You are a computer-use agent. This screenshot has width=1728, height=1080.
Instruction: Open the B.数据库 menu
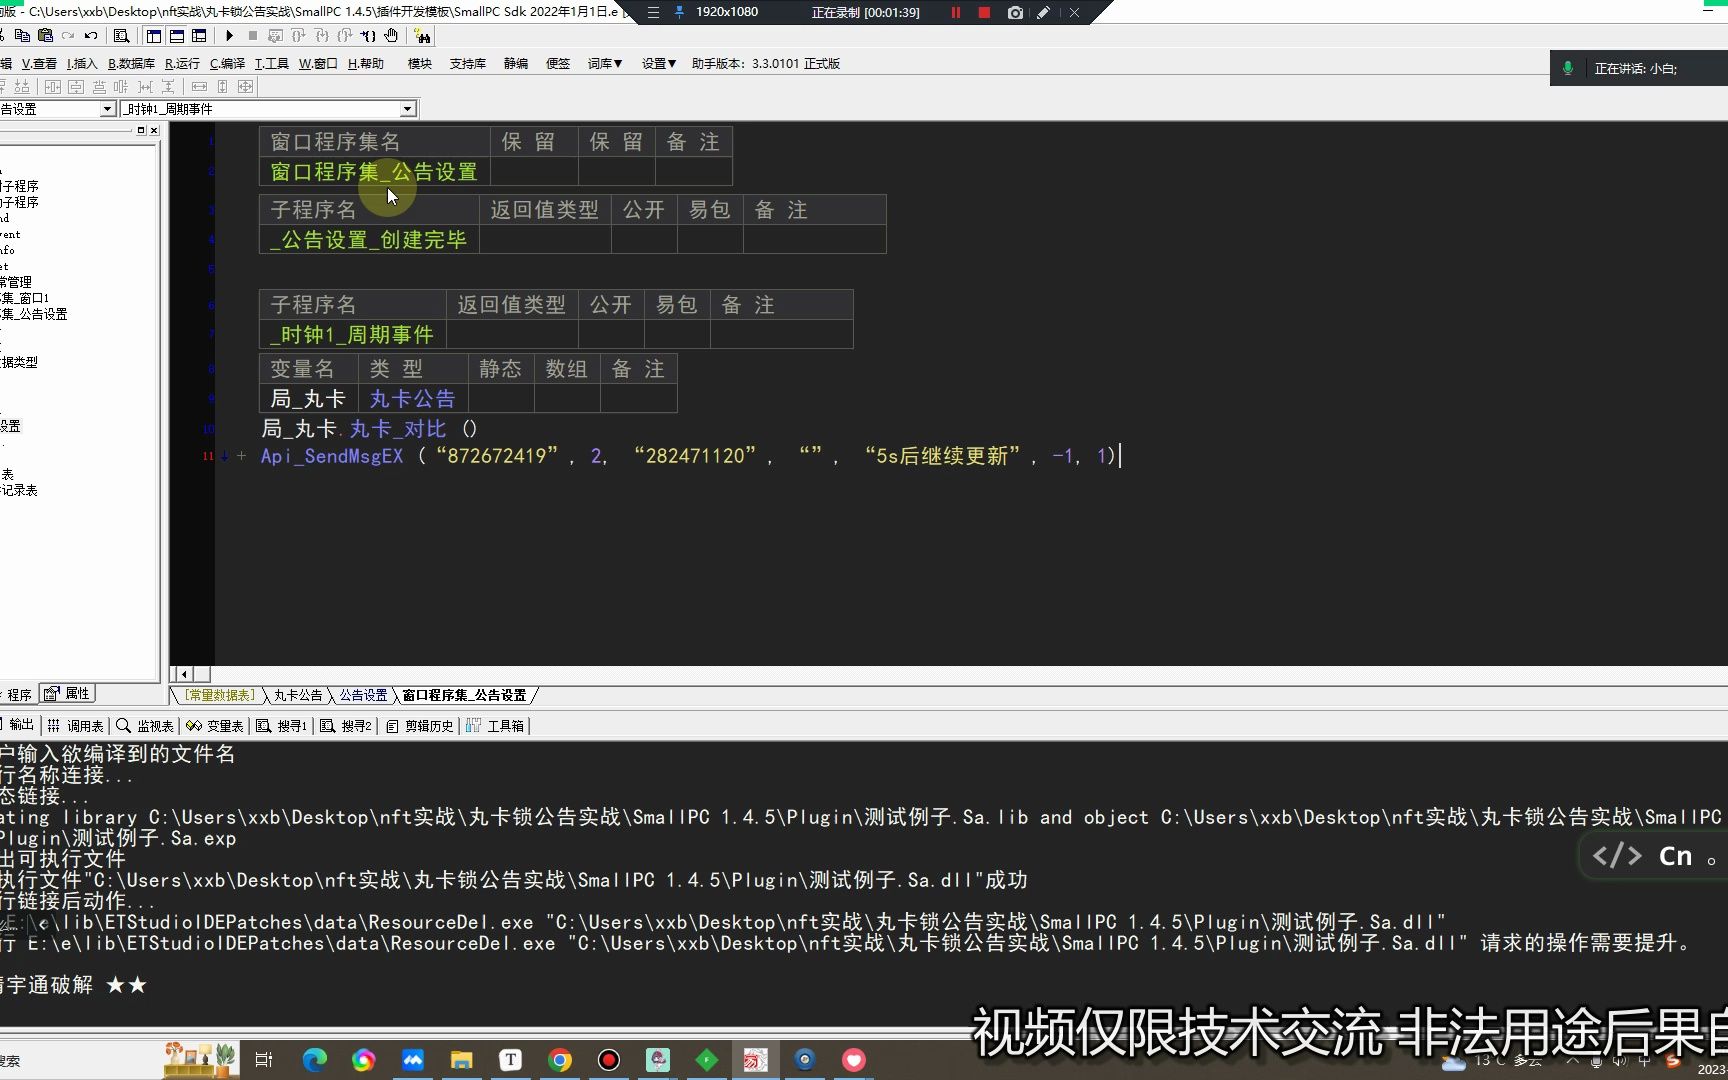(131, 63)
